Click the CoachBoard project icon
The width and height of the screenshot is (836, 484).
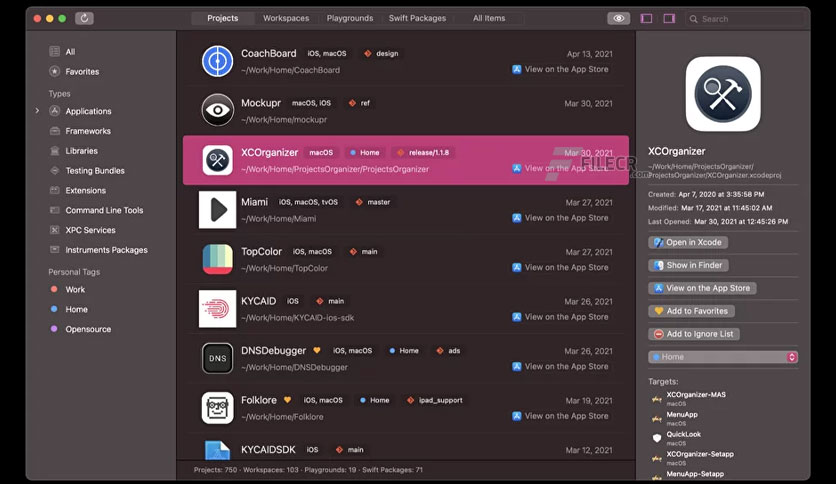(218, 61)
